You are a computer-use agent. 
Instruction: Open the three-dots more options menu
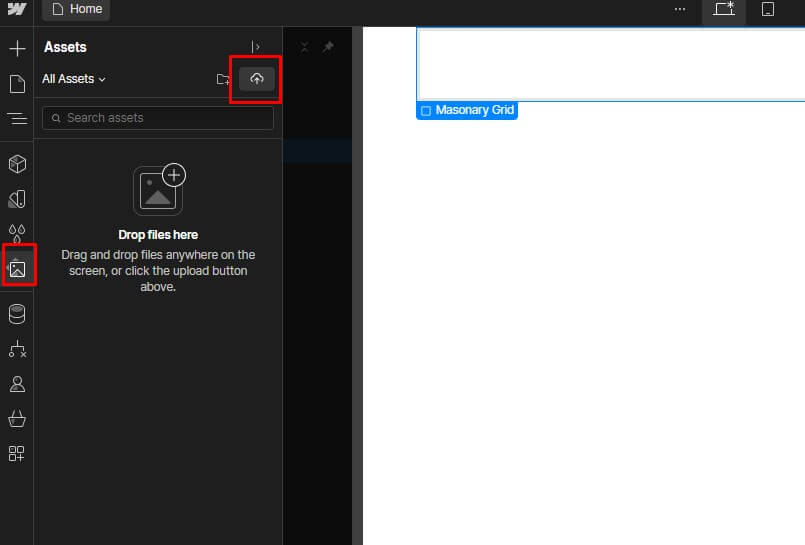(x=680, y=9)
